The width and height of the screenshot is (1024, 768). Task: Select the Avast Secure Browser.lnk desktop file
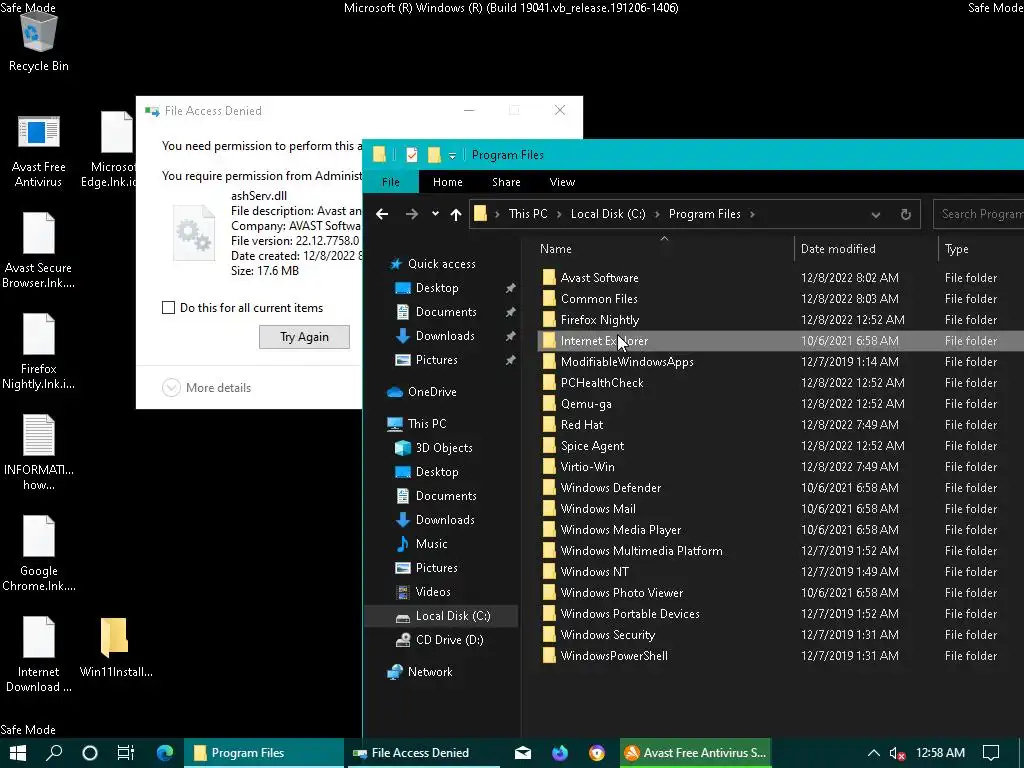39,251
